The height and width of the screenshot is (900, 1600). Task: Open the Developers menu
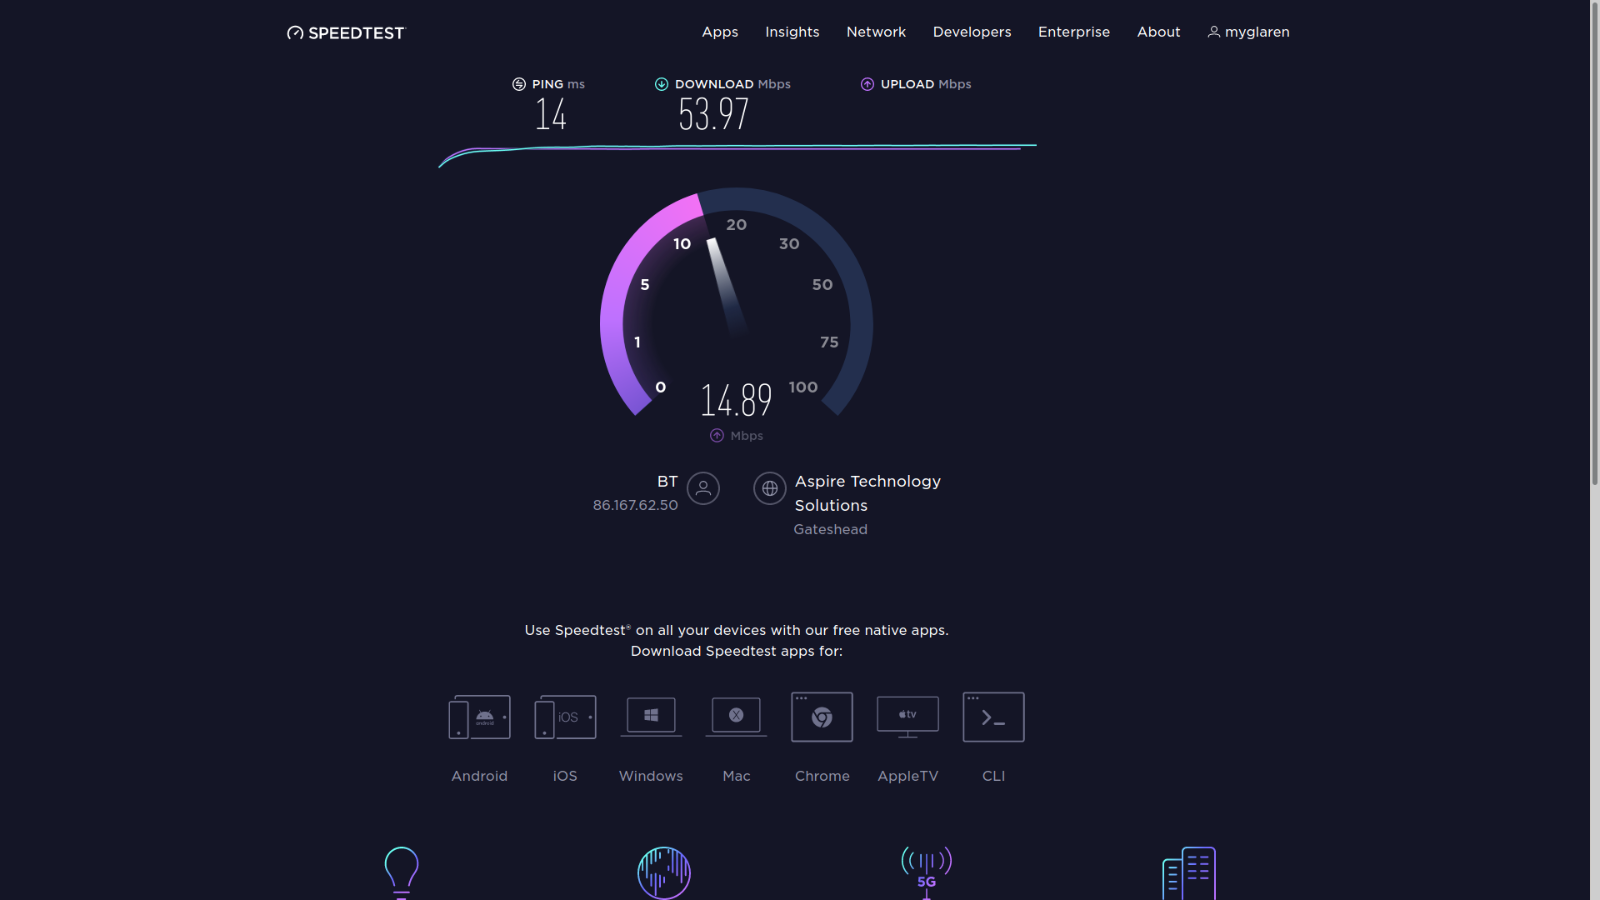(x=972, y=32)
